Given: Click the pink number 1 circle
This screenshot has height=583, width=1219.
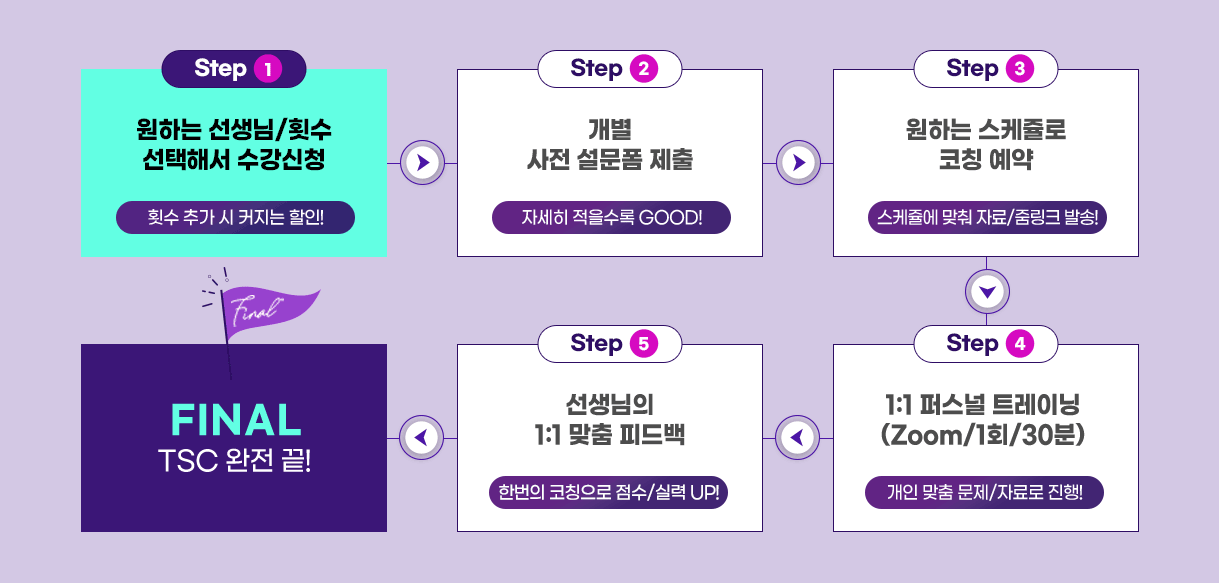Looking at the screenshot, I should tap(268, 69).
